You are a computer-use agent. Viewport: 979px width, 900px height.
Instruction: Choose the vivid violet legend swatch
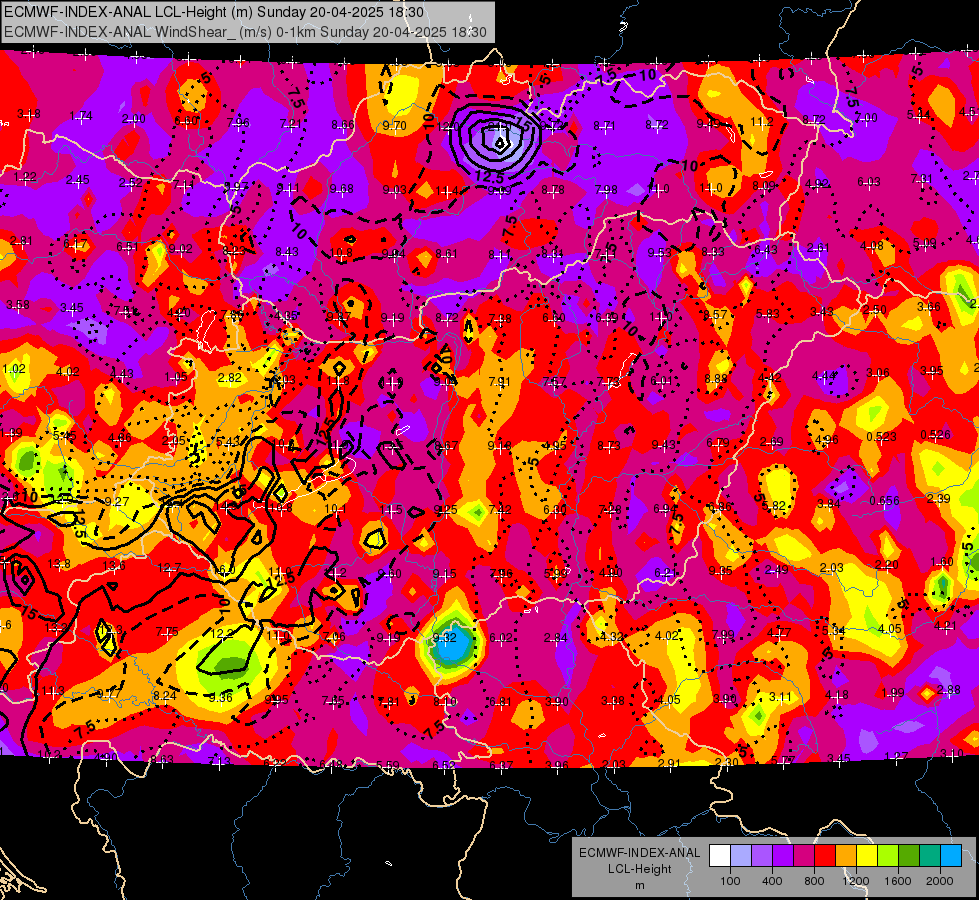coord(783,856)
